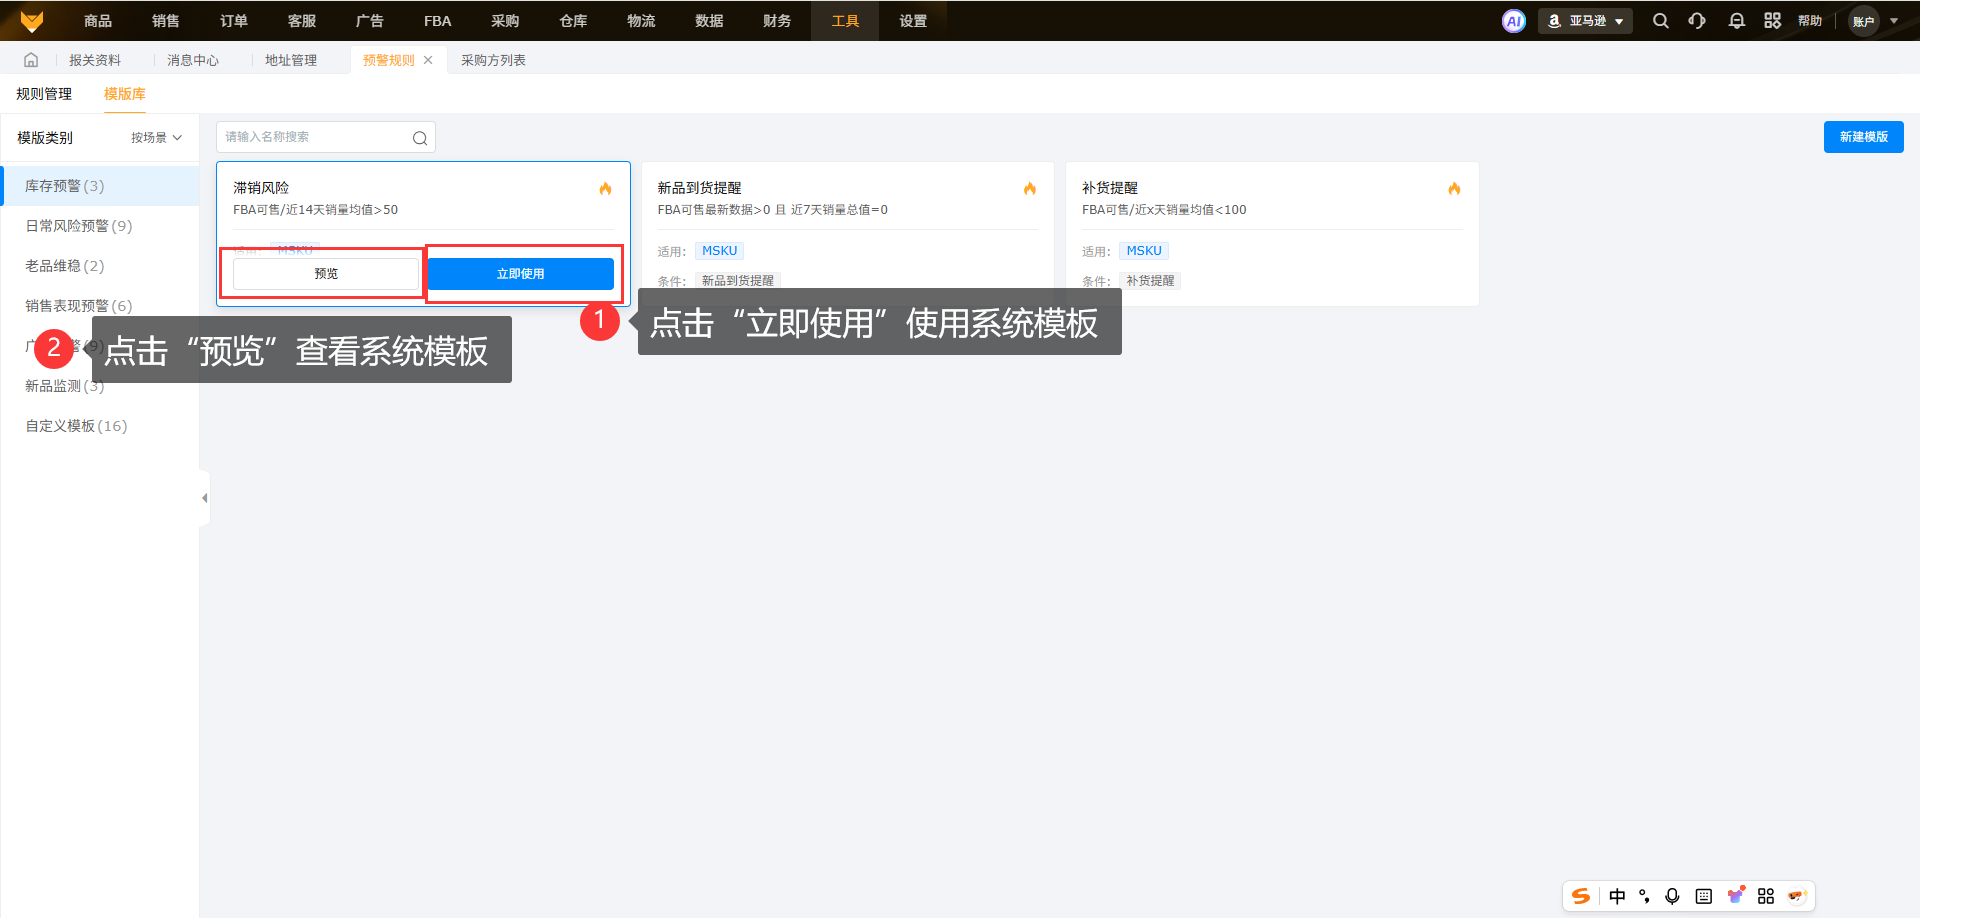
Task: Open the soft keyboard icon in the IME bar
Action: pyautogui.click(x=1704, y=896)
